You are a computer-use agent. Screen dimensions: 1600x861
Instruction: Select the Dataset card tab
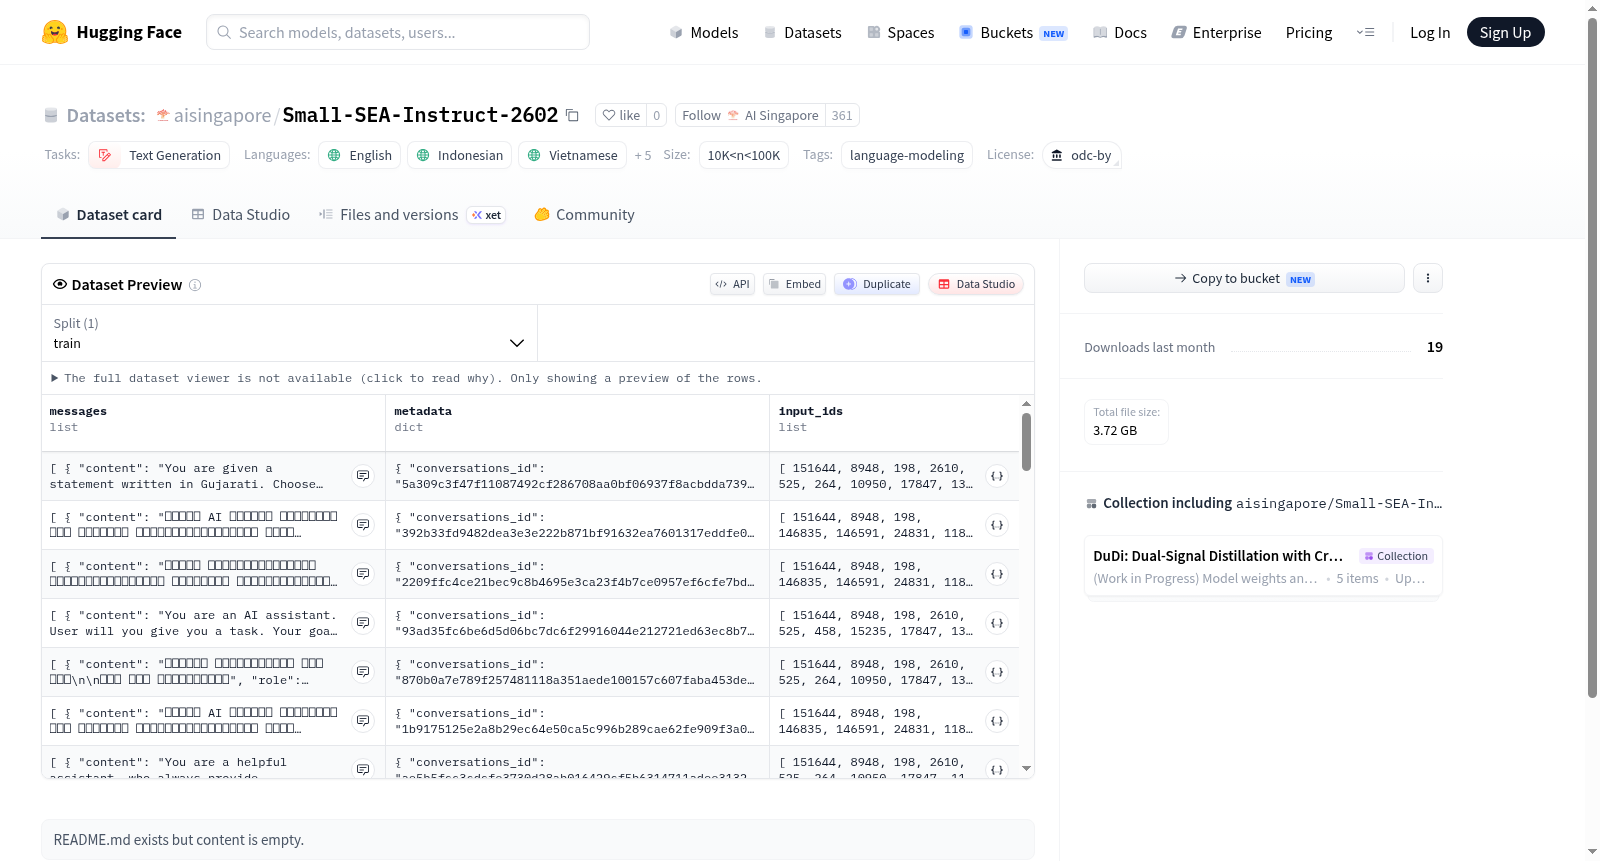point(109,214)
